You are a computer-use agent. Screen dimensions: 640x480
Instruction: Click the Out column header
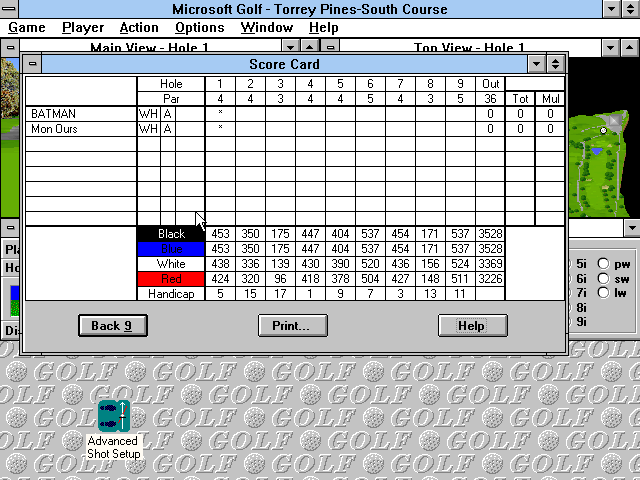[490, 84]
